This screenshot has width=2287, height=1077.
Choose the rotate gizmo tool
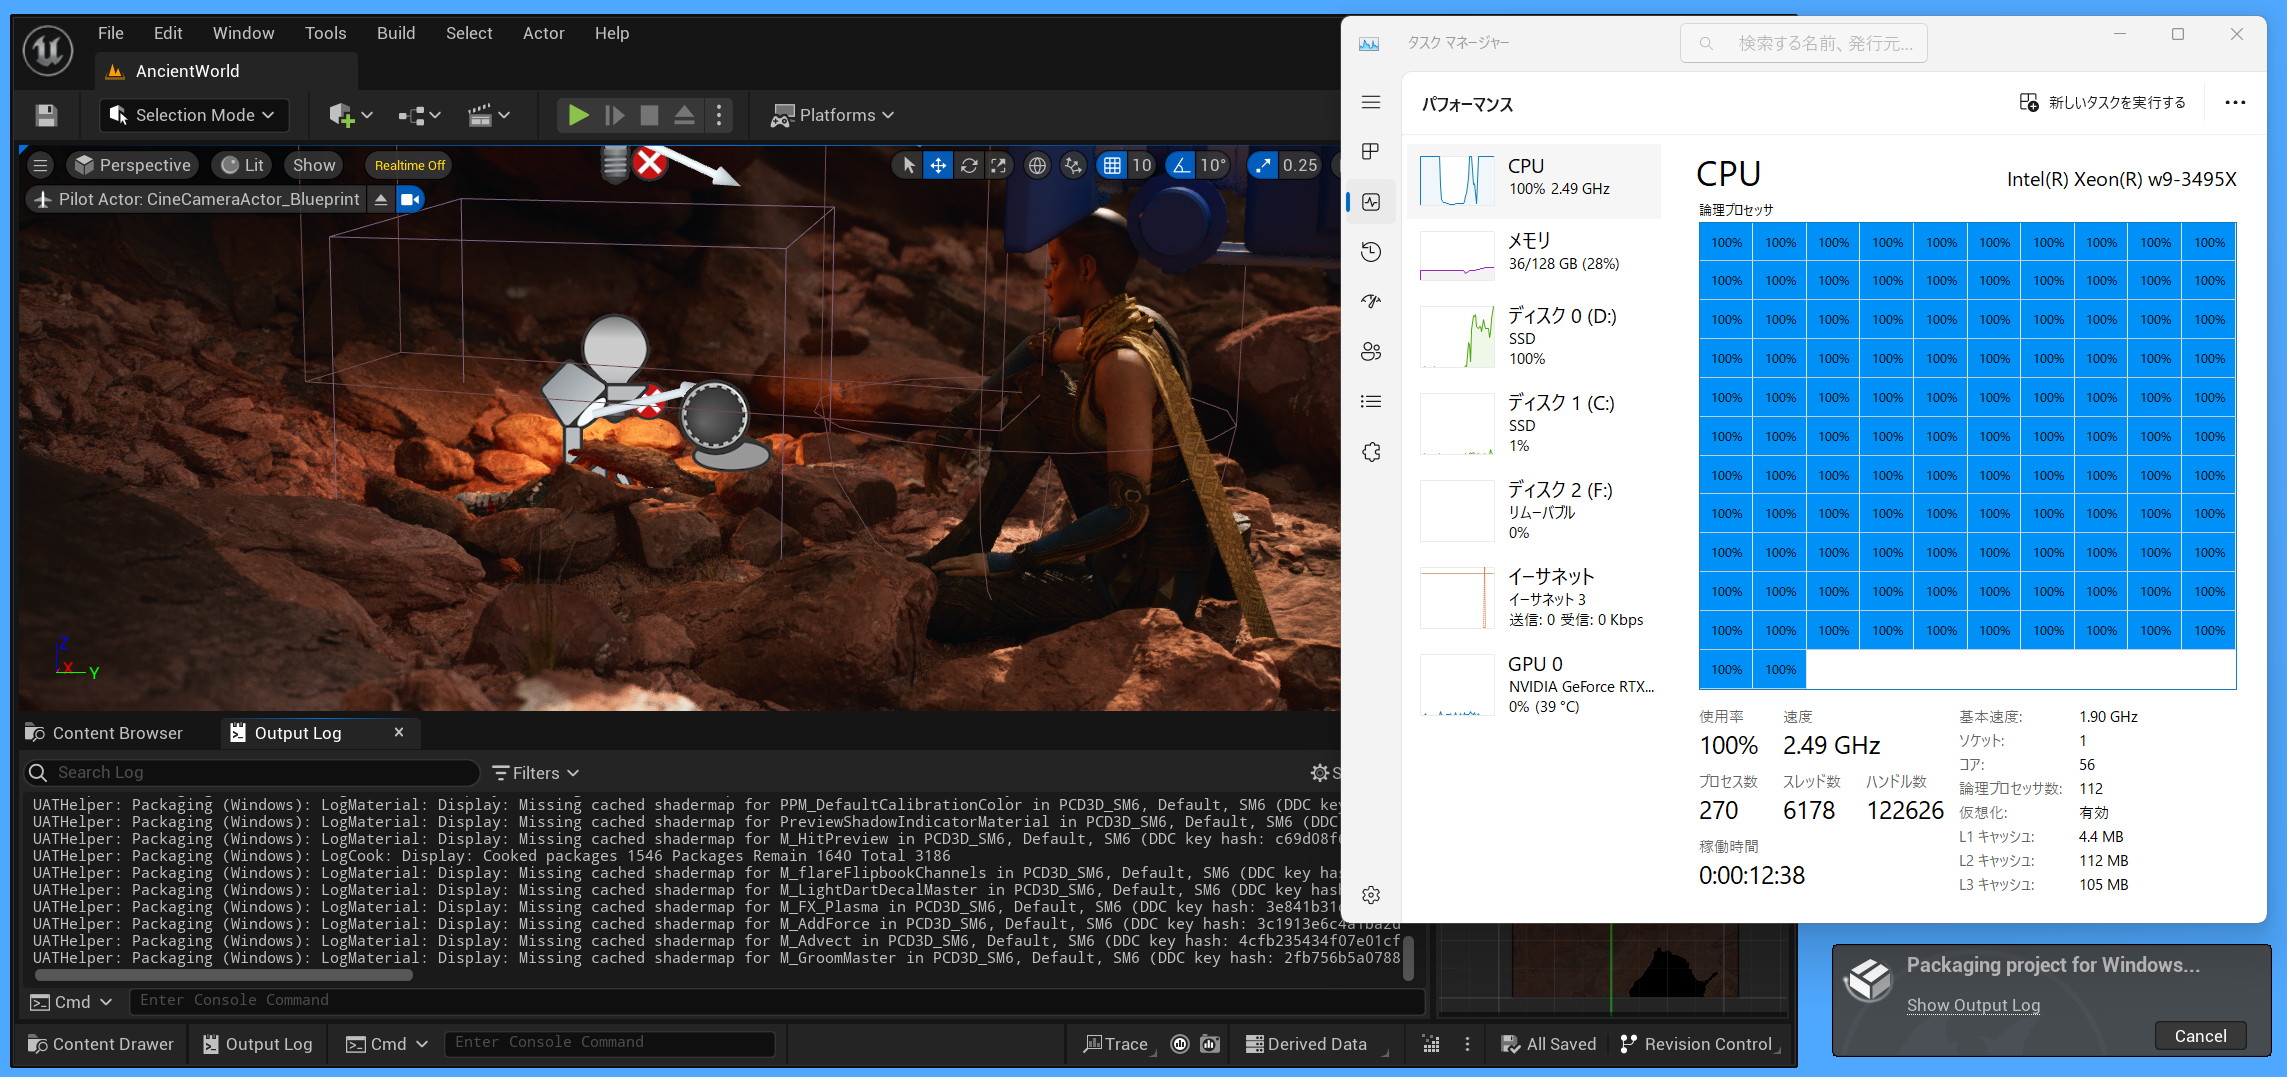coord(969,165)
